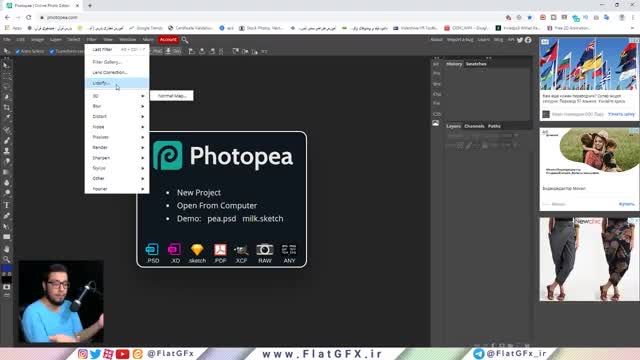The image size is (640, 360).
Task: Select the Gradient tool
Action: [x=7, y=172]
